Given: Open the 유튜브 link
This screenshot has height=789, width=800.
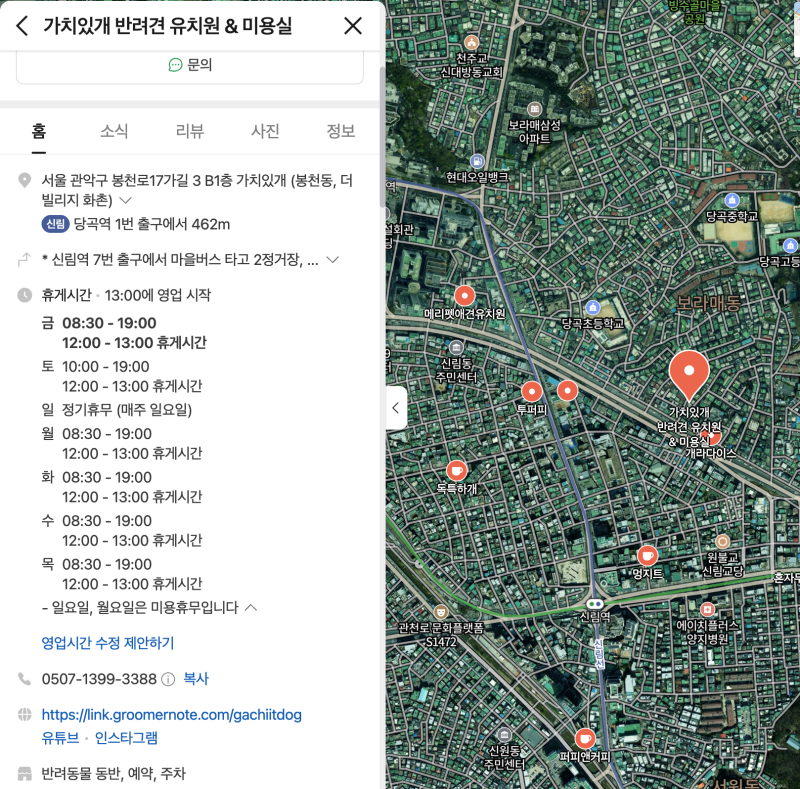Looking at the screenshot, I should [60, 738].
